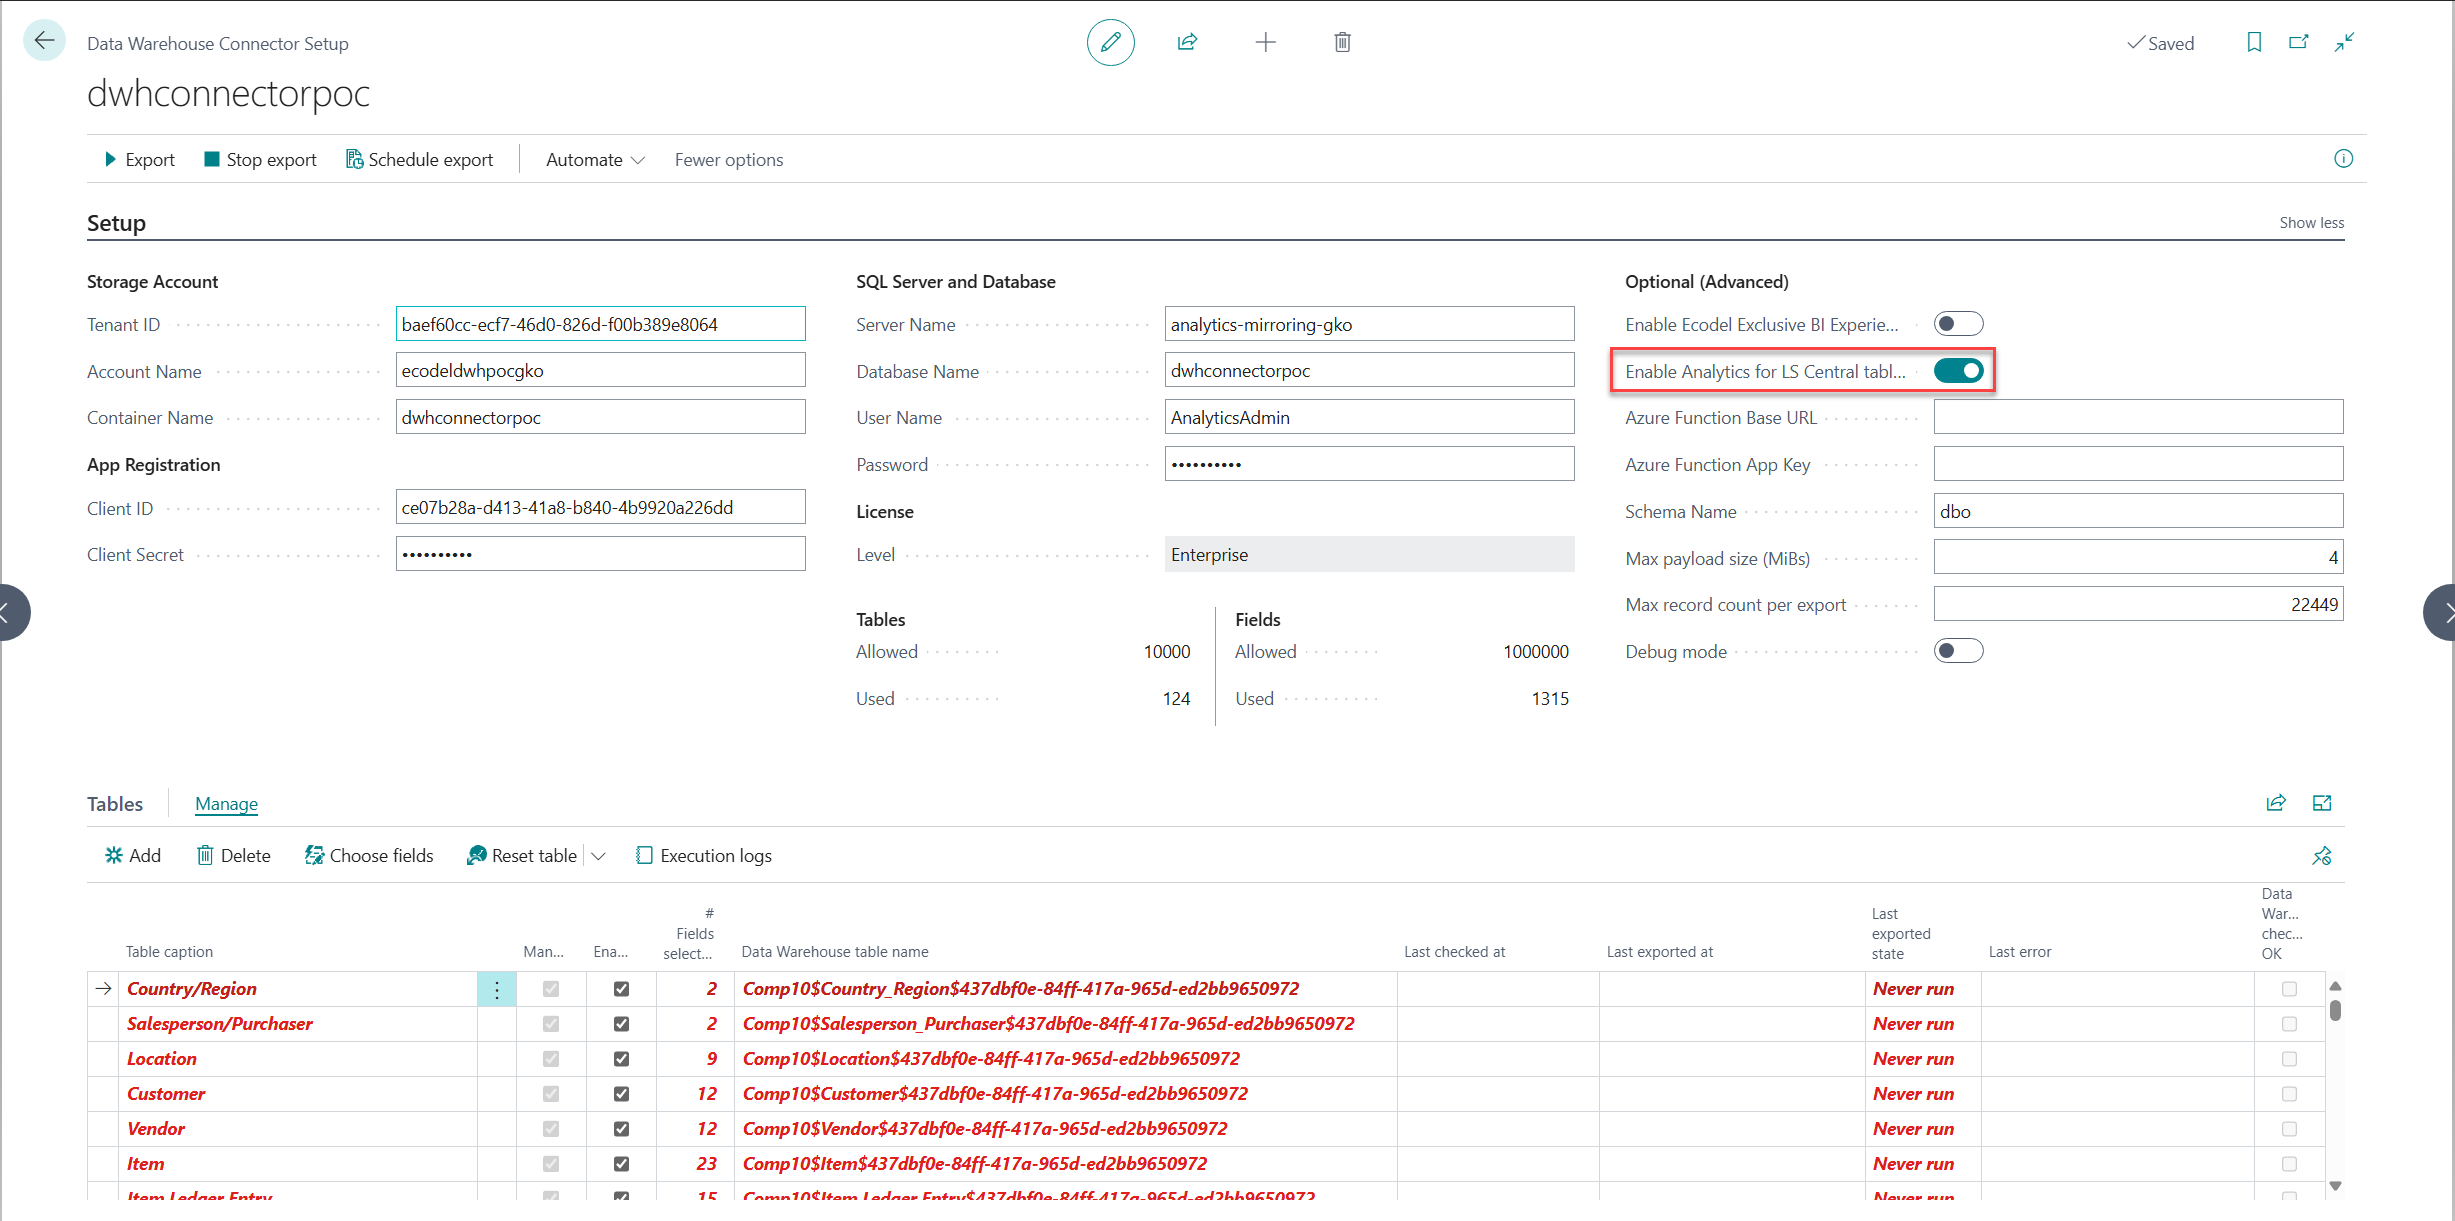Screen dimensions: 2455x1221
Task: Click the trash delete icon in header
Action: point(1342,42)
